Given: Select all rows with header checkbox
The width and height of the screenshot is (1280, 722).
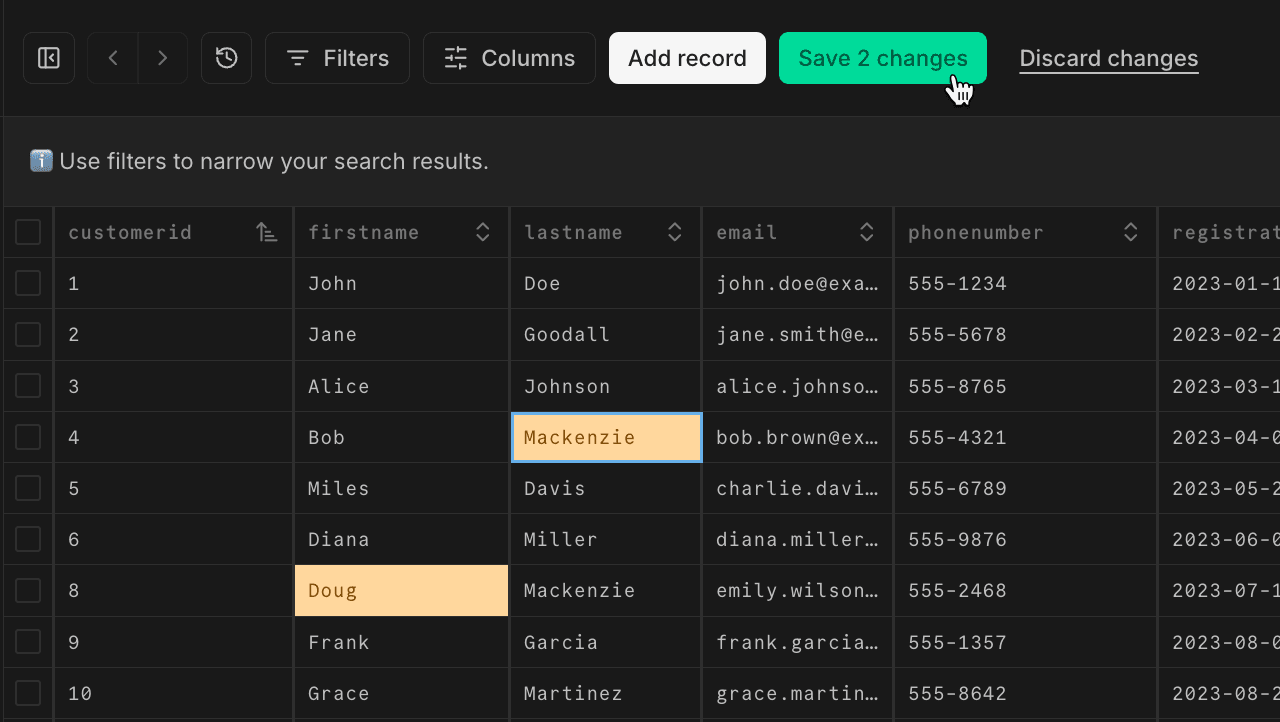Looking at the screenshot, I should coord(28,233).
